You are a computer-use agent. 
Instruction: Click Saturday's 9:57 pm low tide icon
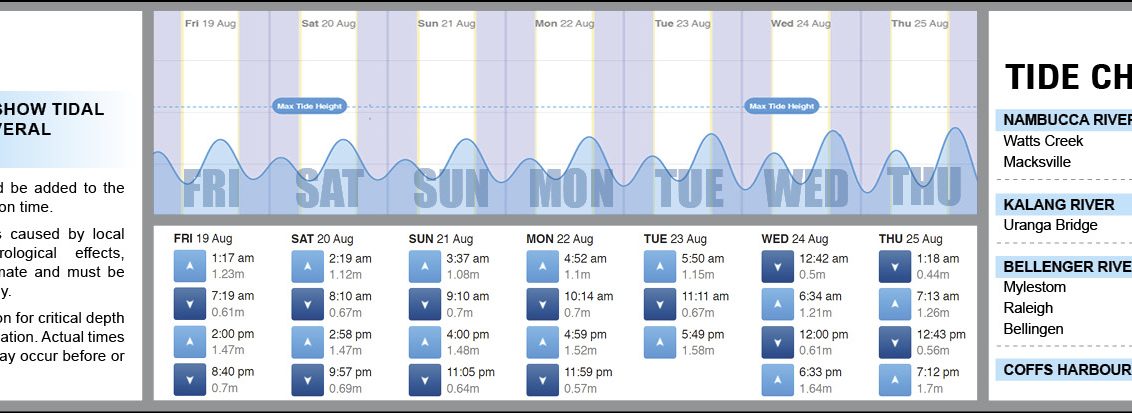(x=307, y=379)
